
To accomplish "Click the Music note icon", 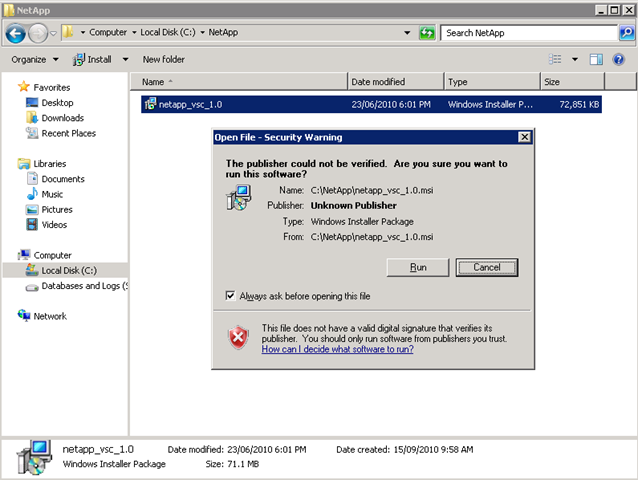I will tap(32, 194).
